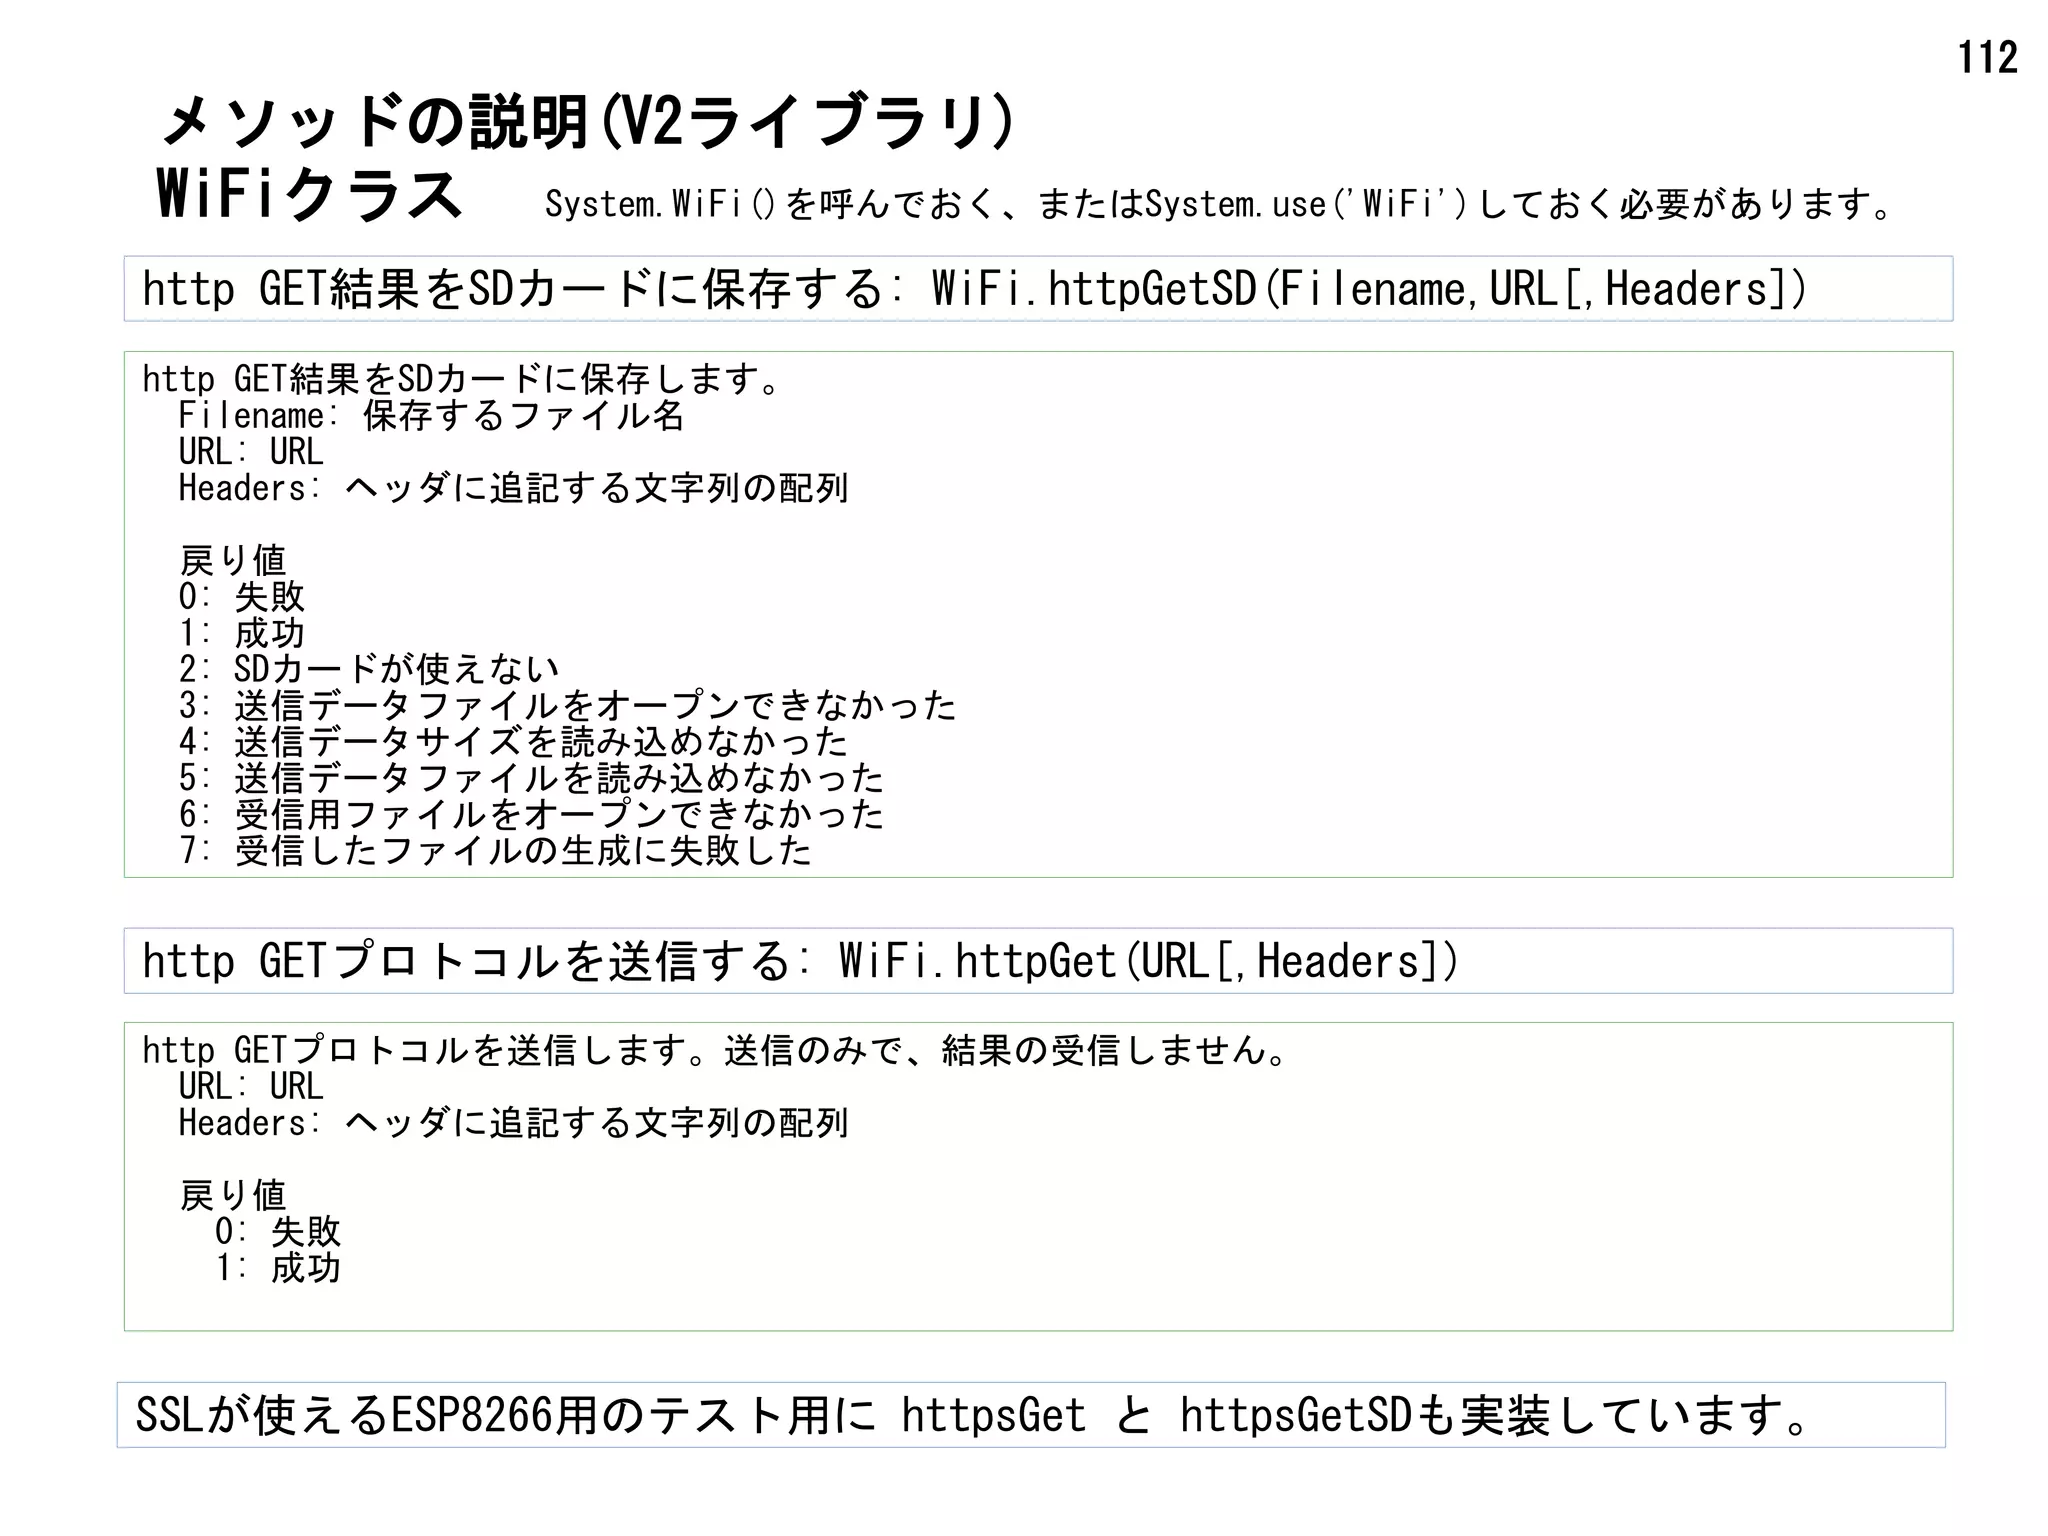Click the URL: URL line in httpGet description
Screen dimensions: 2048x1536
[251, 1086]
